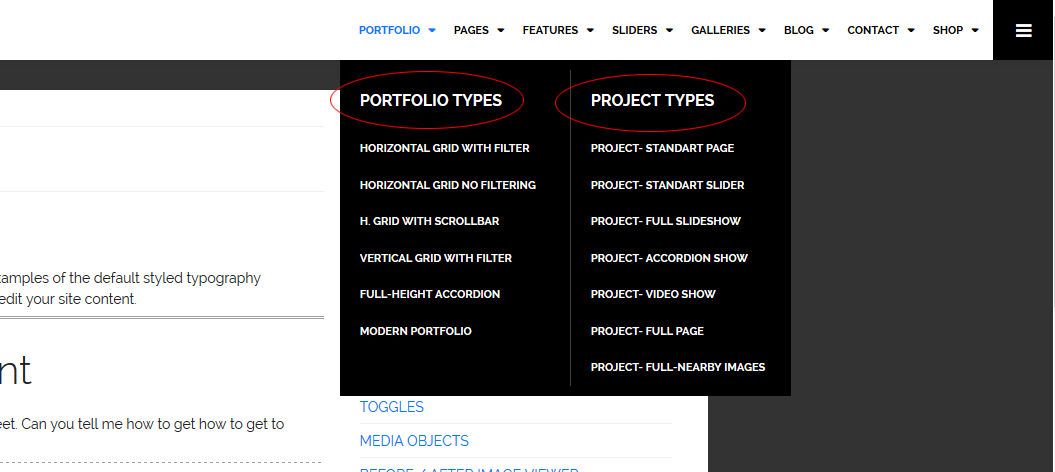Screen dimensions: 1055x472
Task: Open the Modern Portfolio page
Action: click(x=415, y=331)
